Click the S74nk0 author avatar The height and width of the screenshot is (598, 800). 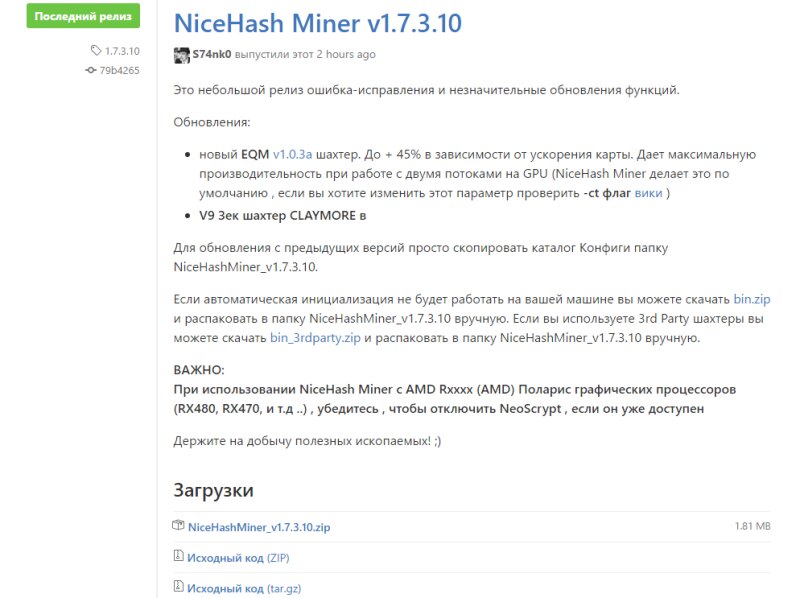[181, 55]
